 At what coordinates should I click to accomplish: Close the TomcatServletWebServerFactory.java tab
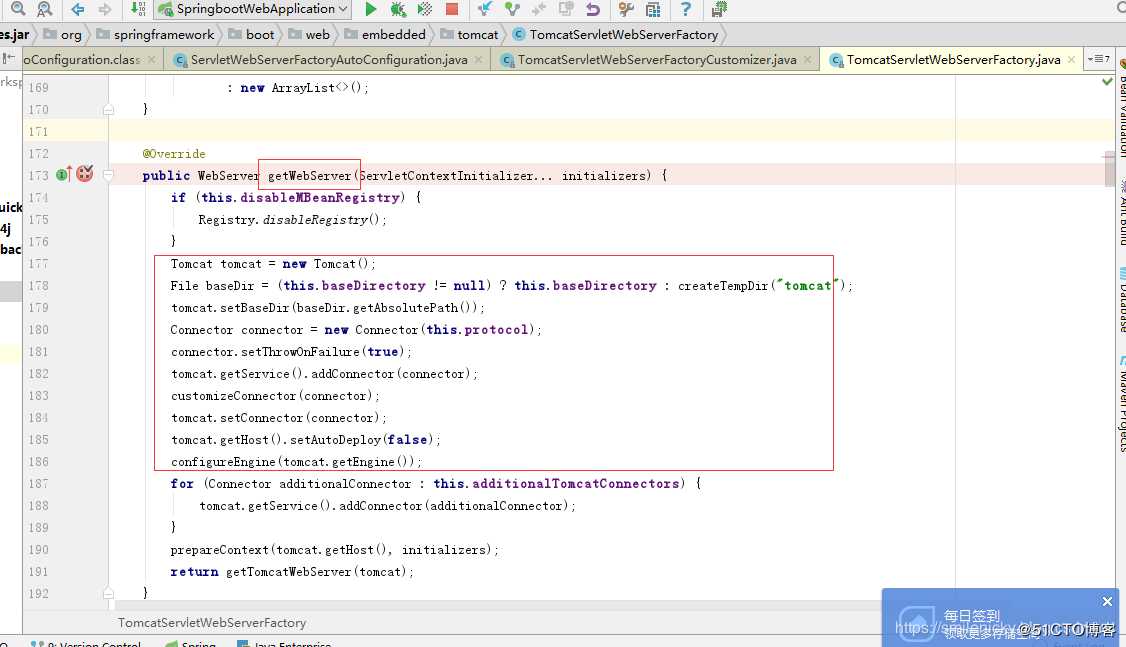(x=1071, y=60)
